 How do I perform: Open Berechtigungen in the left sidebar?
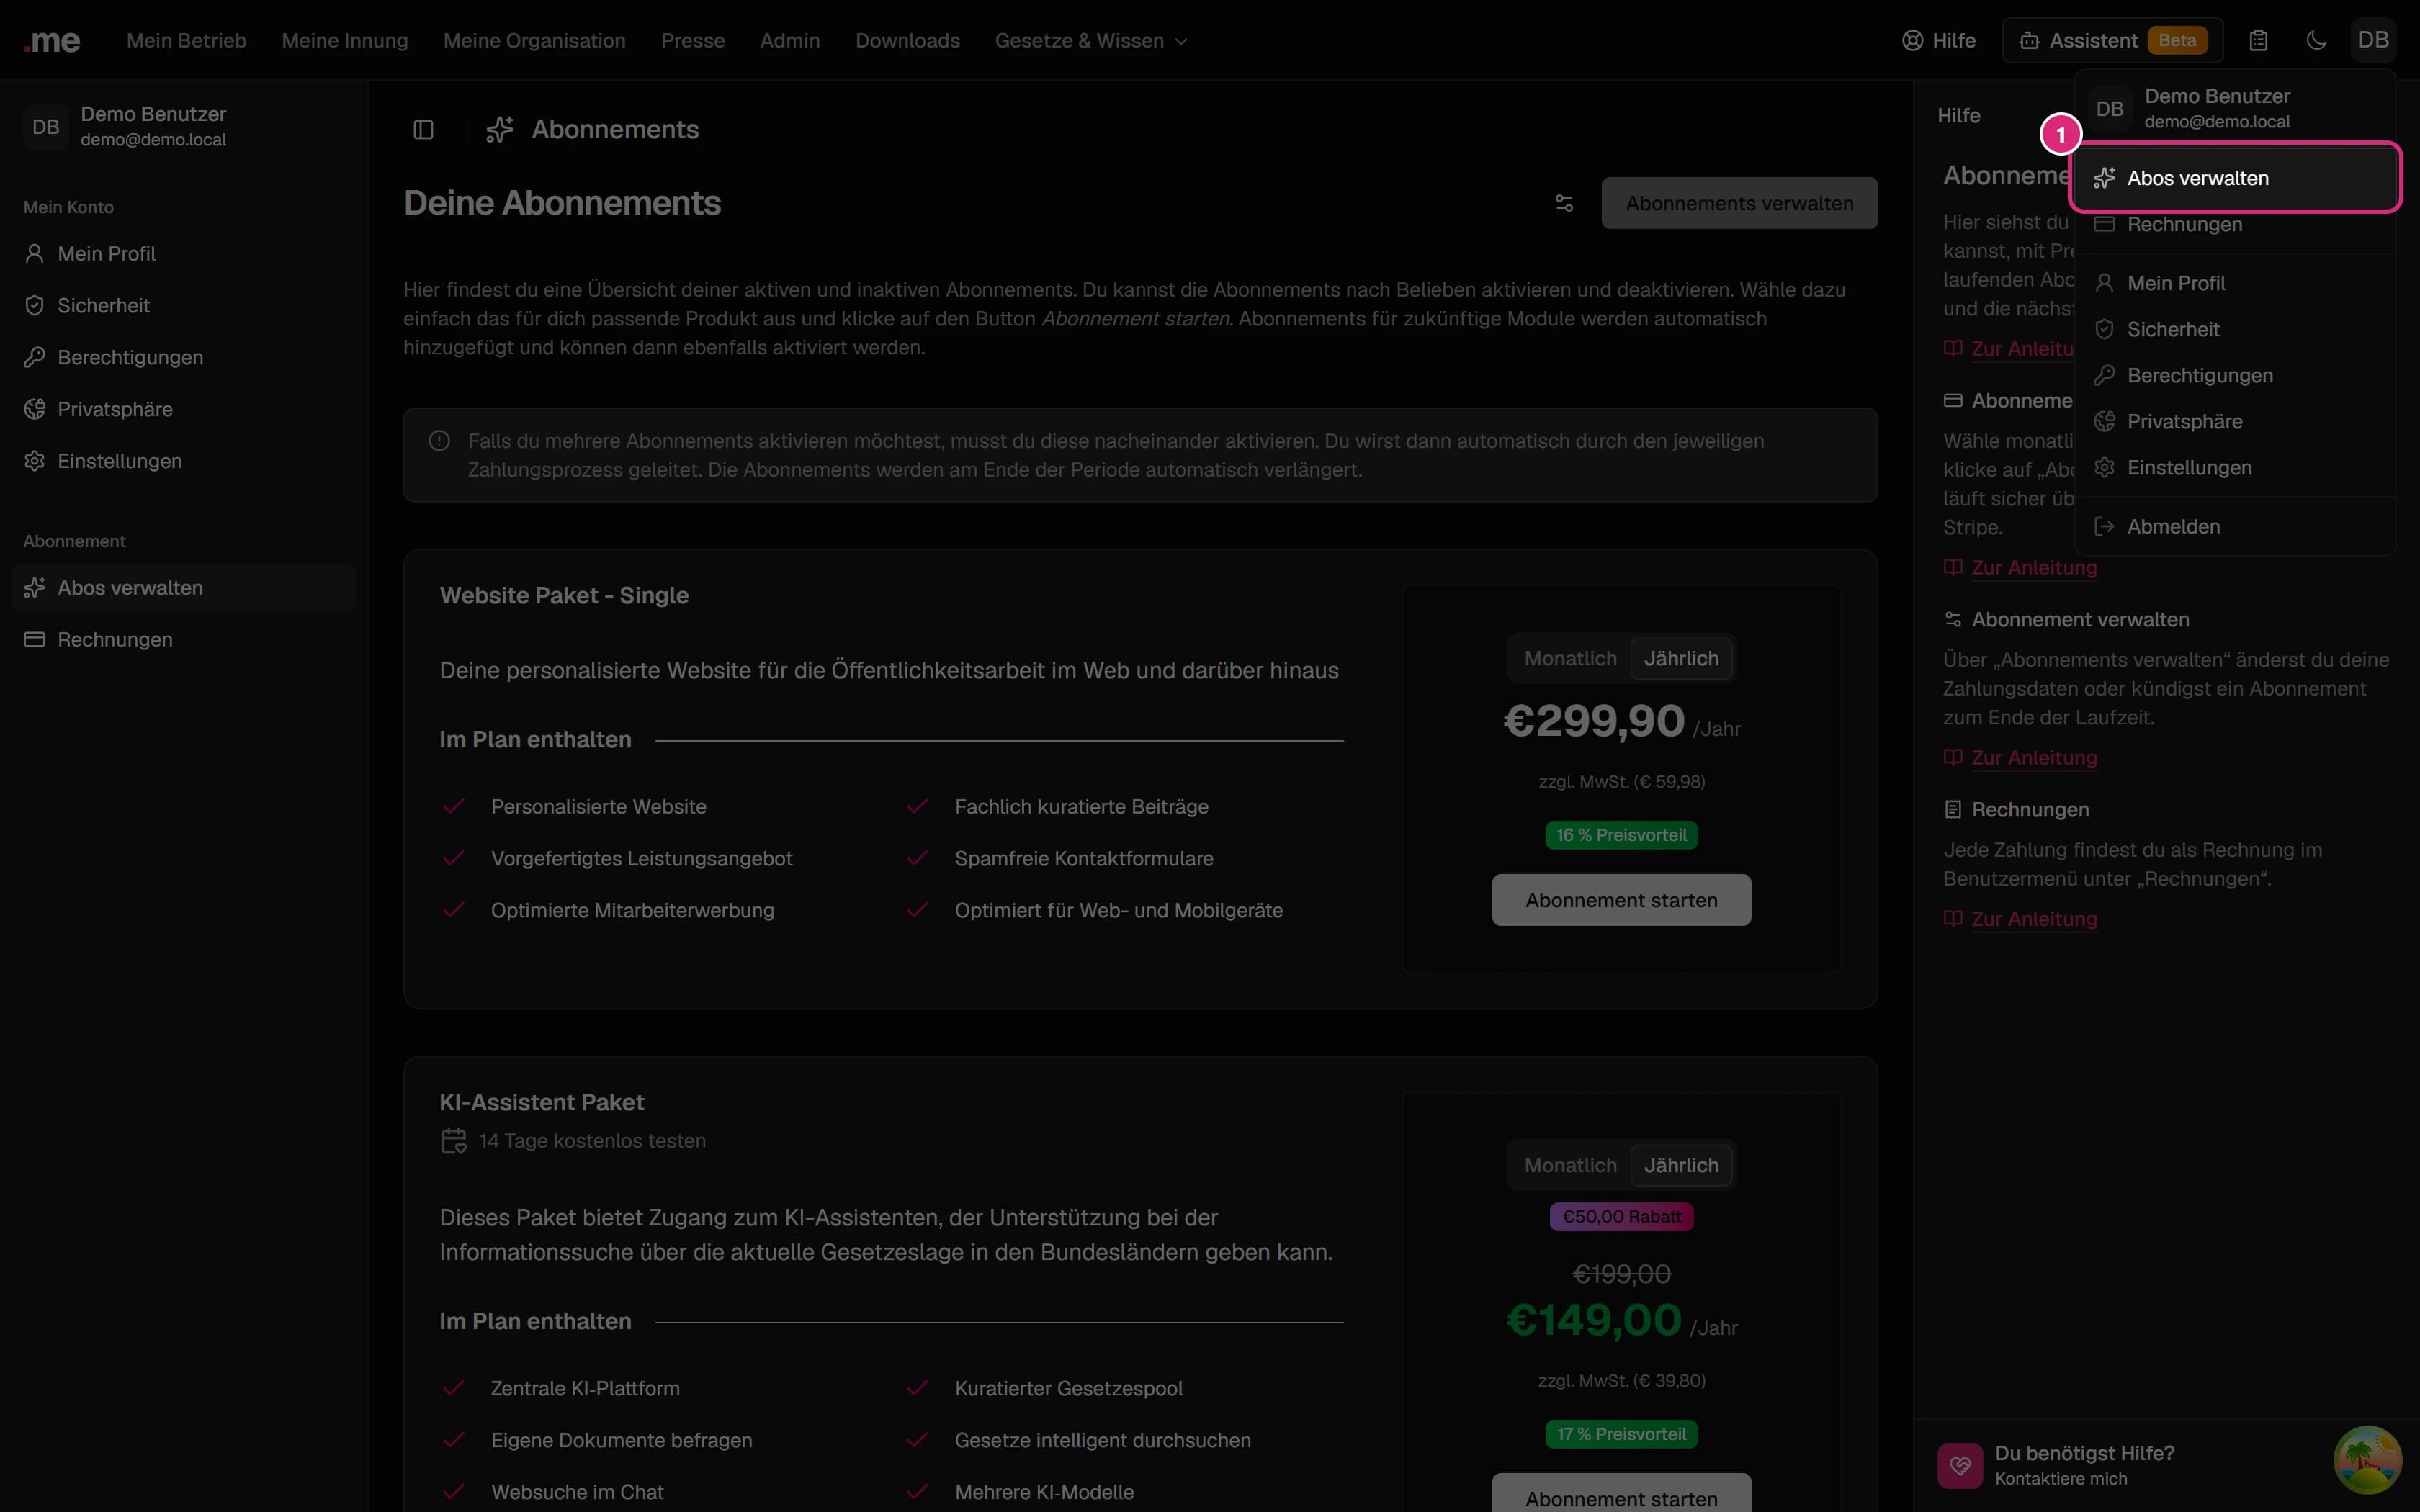[184, 358]
